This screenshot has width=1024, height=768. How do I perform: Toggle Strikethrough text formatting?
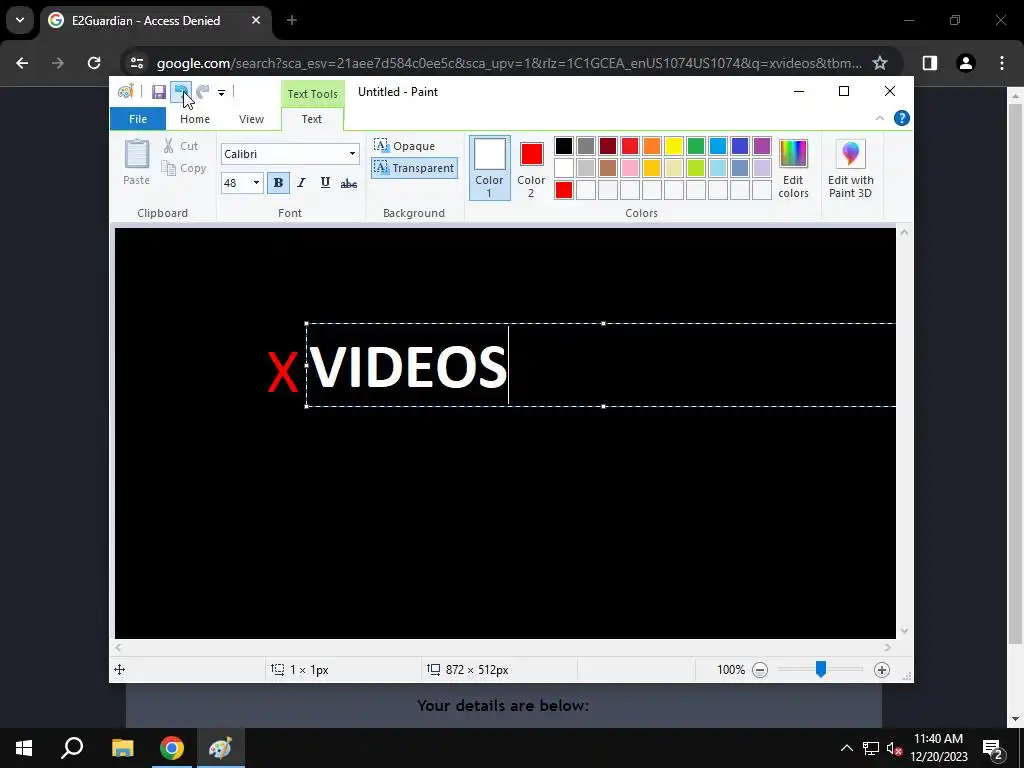point(349,184)
